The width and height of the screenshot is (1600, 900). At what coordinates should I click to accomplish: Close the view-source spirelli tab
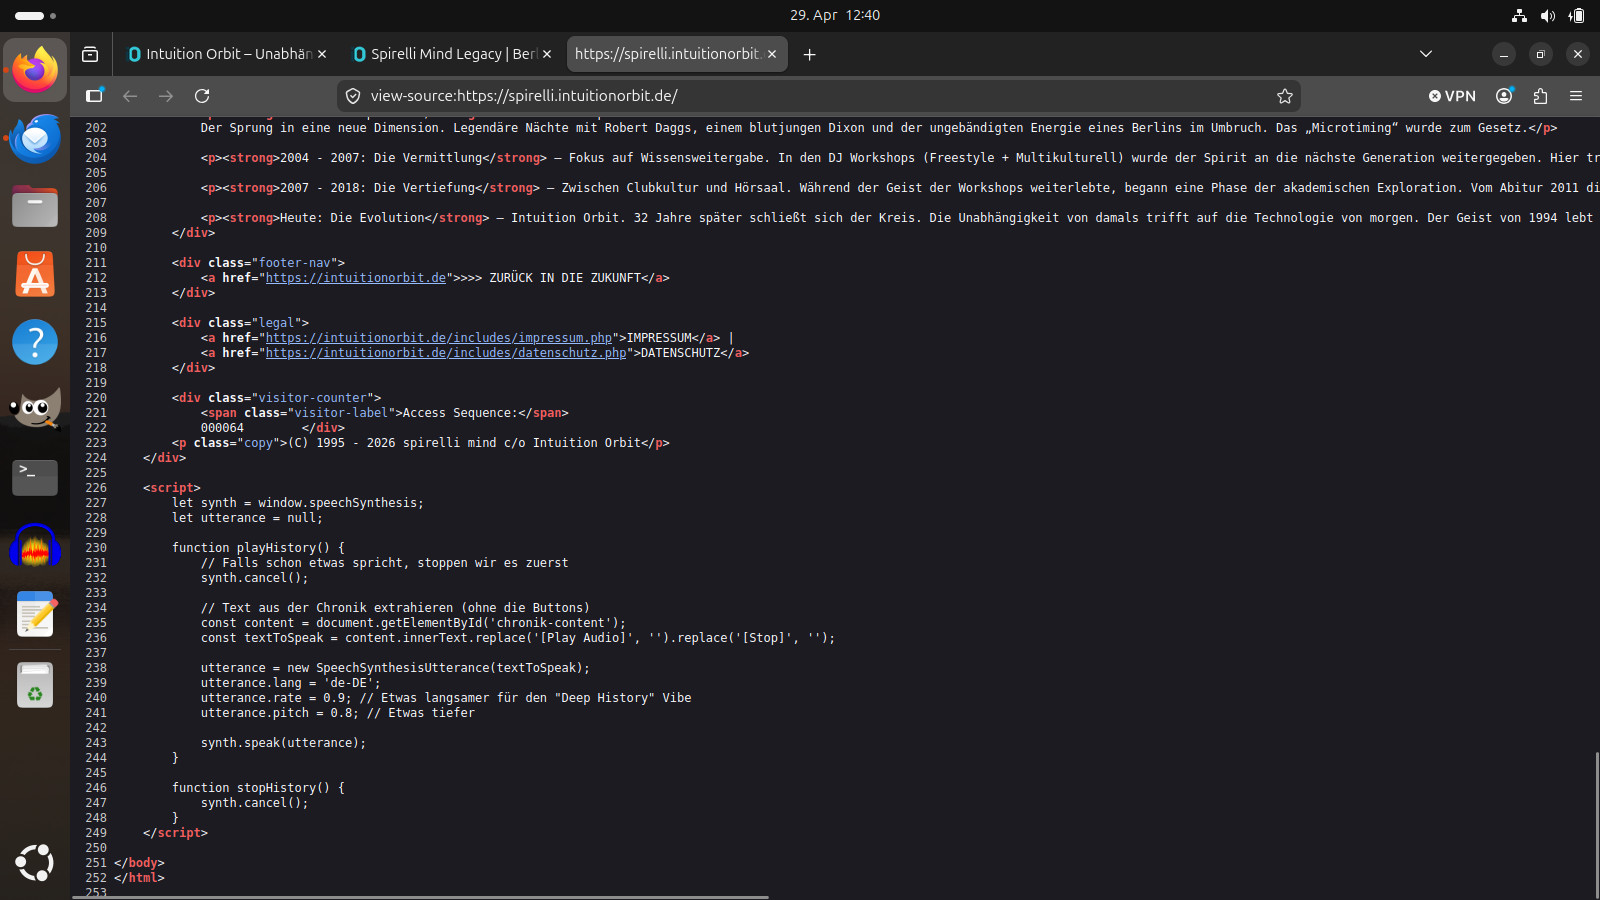772,54
